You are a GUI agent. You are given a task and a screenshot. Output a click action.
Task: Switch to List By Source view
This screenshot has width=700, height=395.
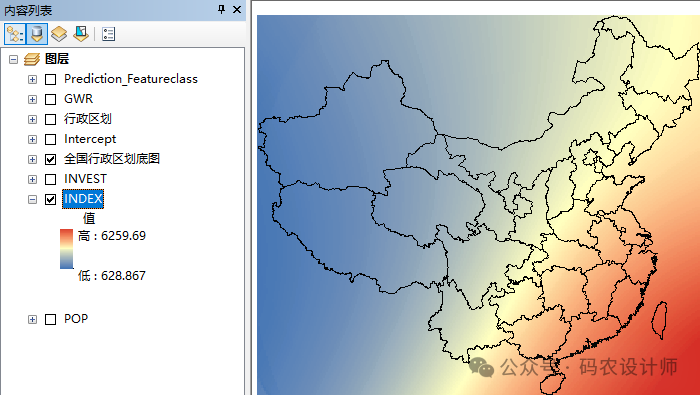click(x=37, y=34)
